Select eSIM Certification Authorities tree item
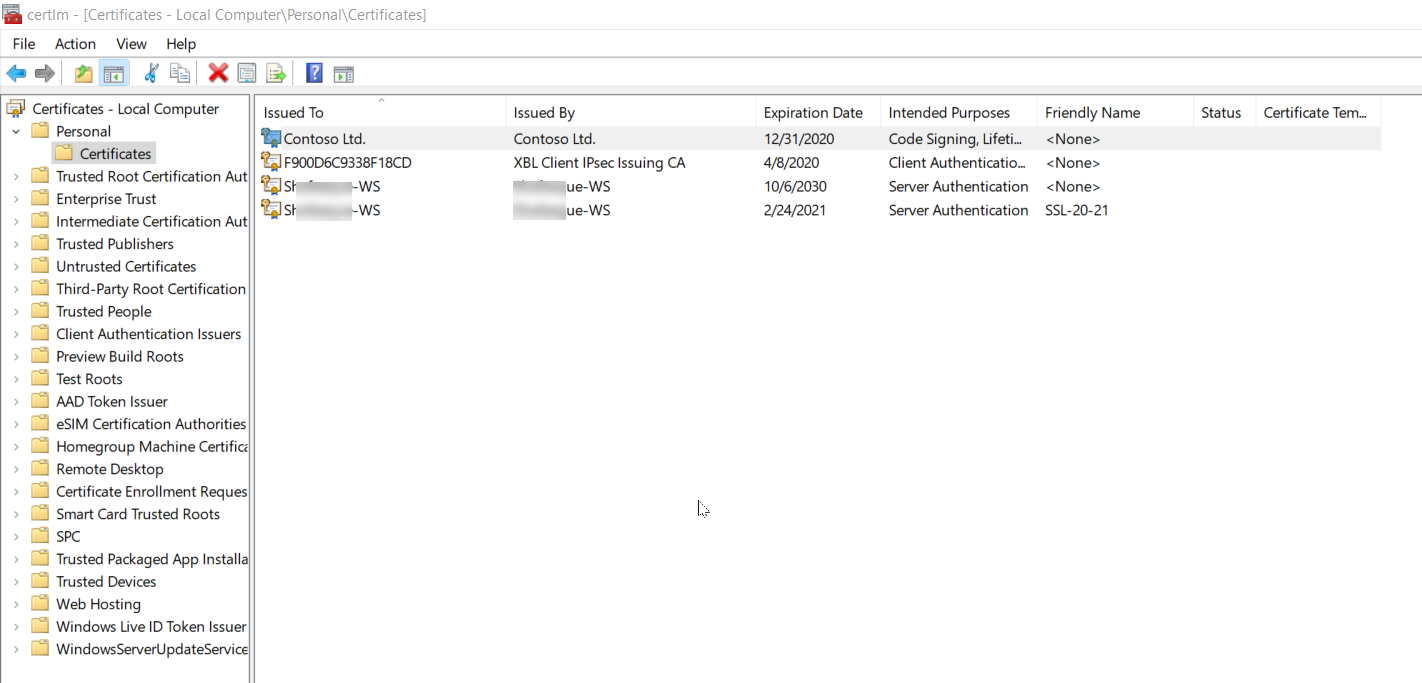Viewport: 1422px width, 683px height. tap(151, 424)
